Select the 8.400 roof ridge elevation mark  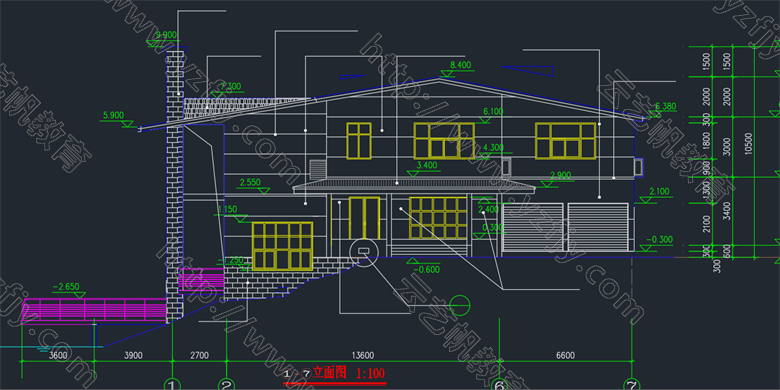pos(460,65)
